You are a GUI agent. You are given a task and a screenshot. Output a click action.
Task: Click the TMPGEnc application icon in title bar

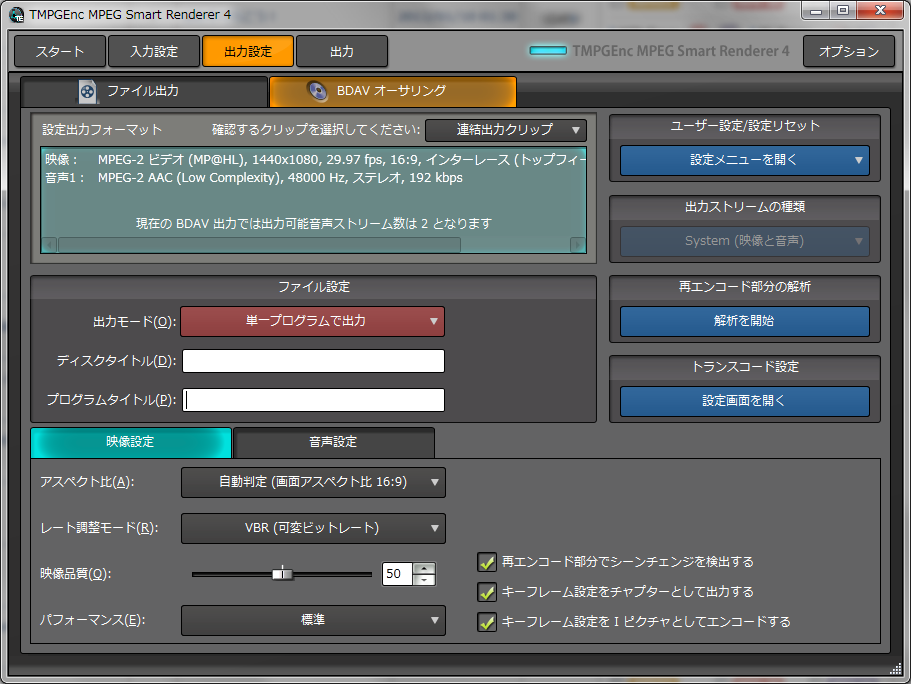click(x=17, y=15)
